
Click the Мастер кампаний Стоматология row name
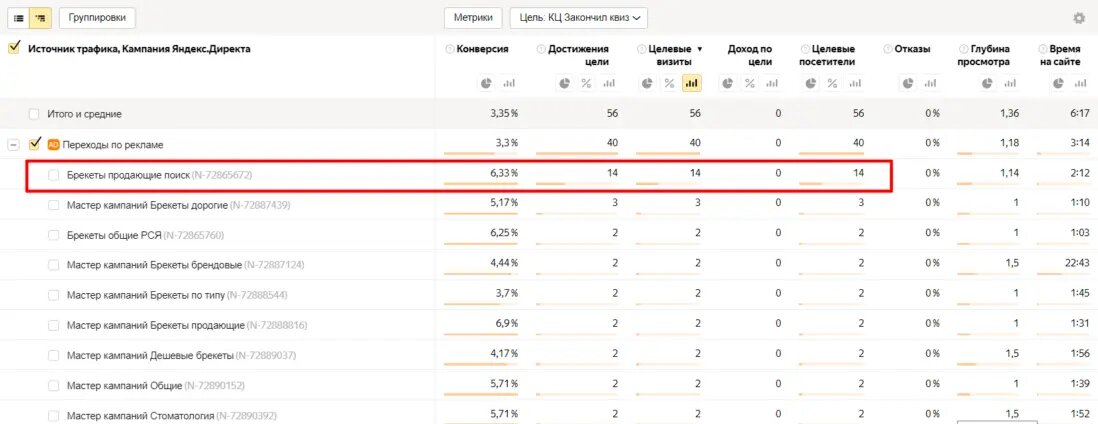[141, 416]
